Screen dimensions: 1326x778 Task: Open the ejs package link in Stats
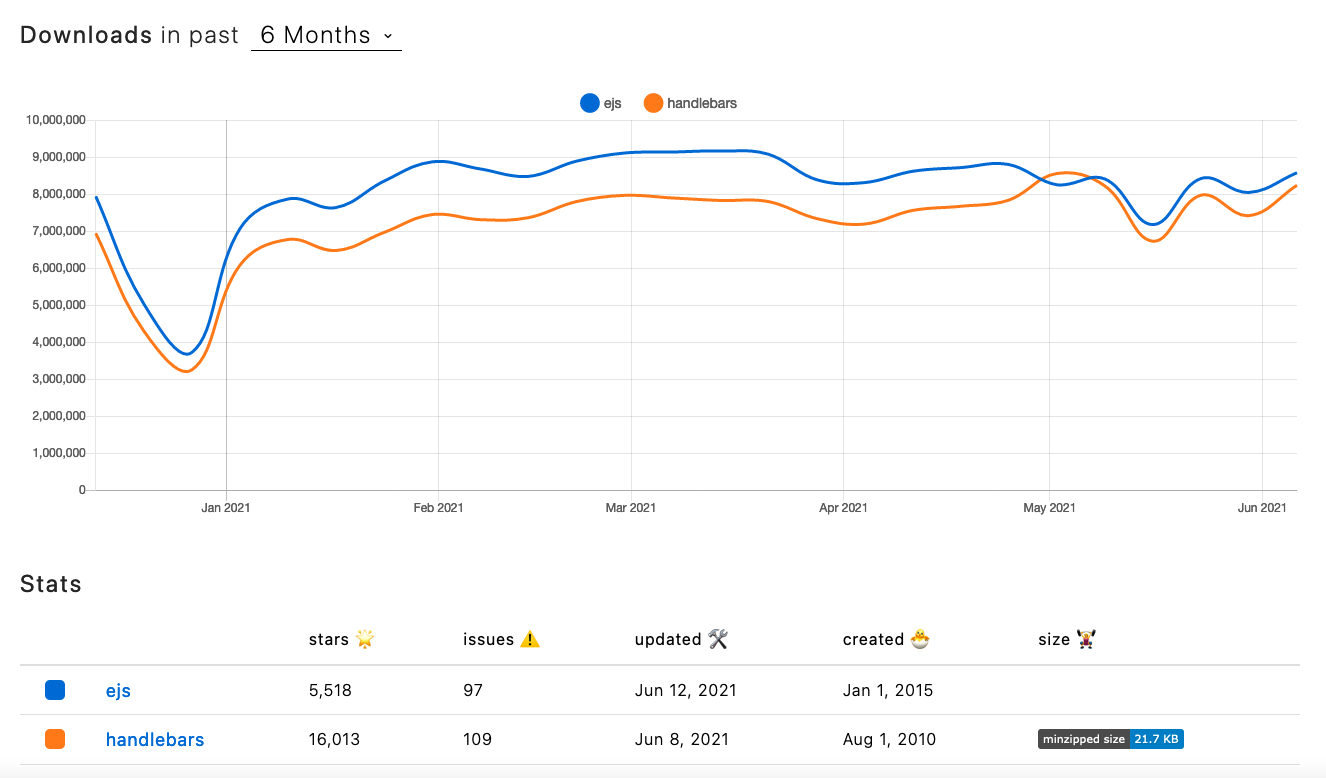pos(118,690)
